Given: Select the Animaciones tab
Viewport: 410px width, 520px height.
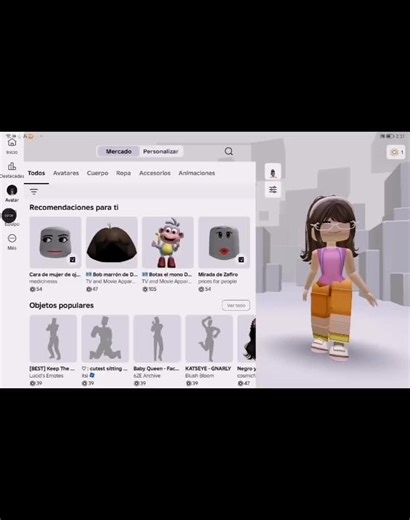Looking at the screenshot, I should [x=197, y=173].
